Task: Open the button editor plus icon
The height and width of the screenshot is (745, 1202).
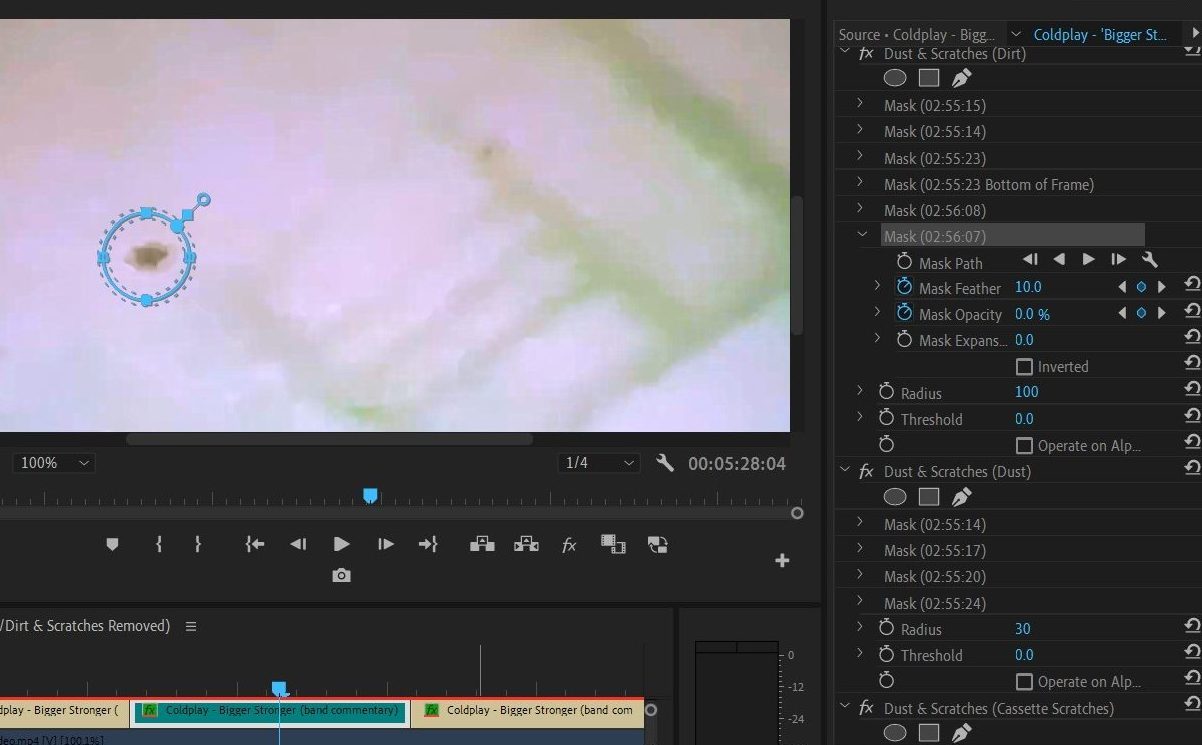Action: [782, 561]
